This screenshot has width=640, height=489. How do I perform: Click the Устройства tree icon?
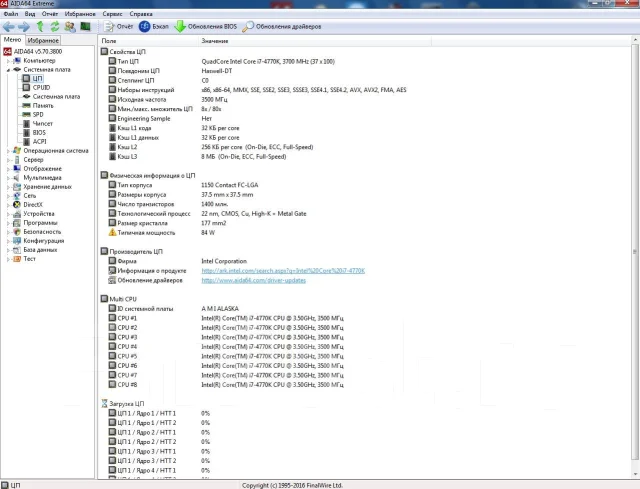(x=17, y=213)
